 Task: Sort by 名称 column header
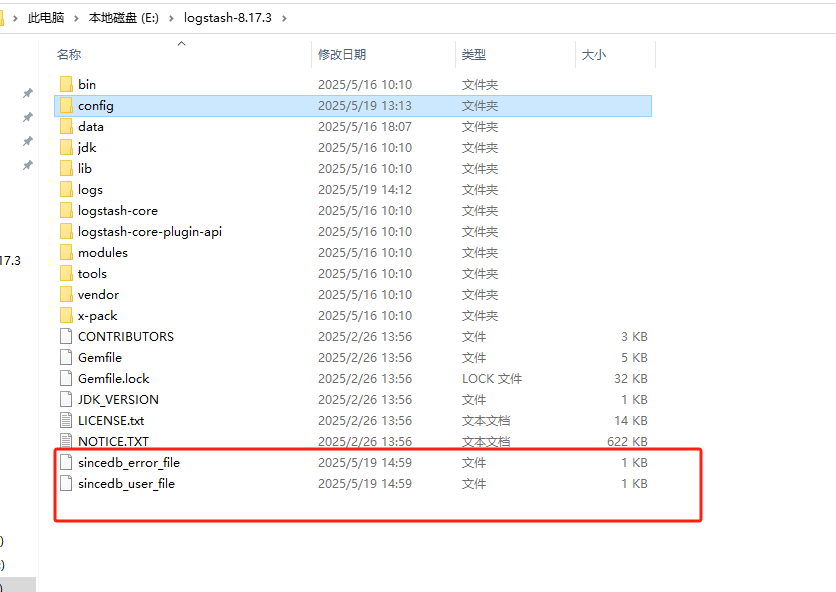(69, 54)
